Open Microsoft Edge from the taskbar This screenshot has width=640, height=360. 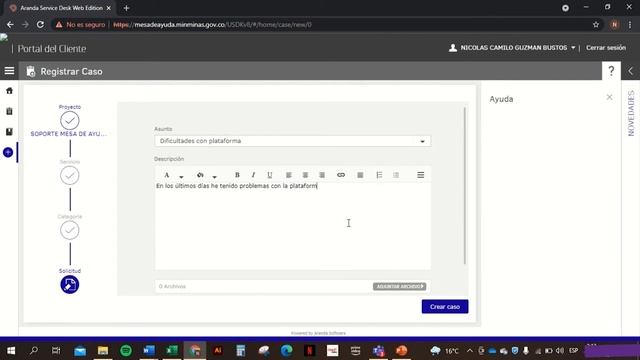(x=287, y=351)
